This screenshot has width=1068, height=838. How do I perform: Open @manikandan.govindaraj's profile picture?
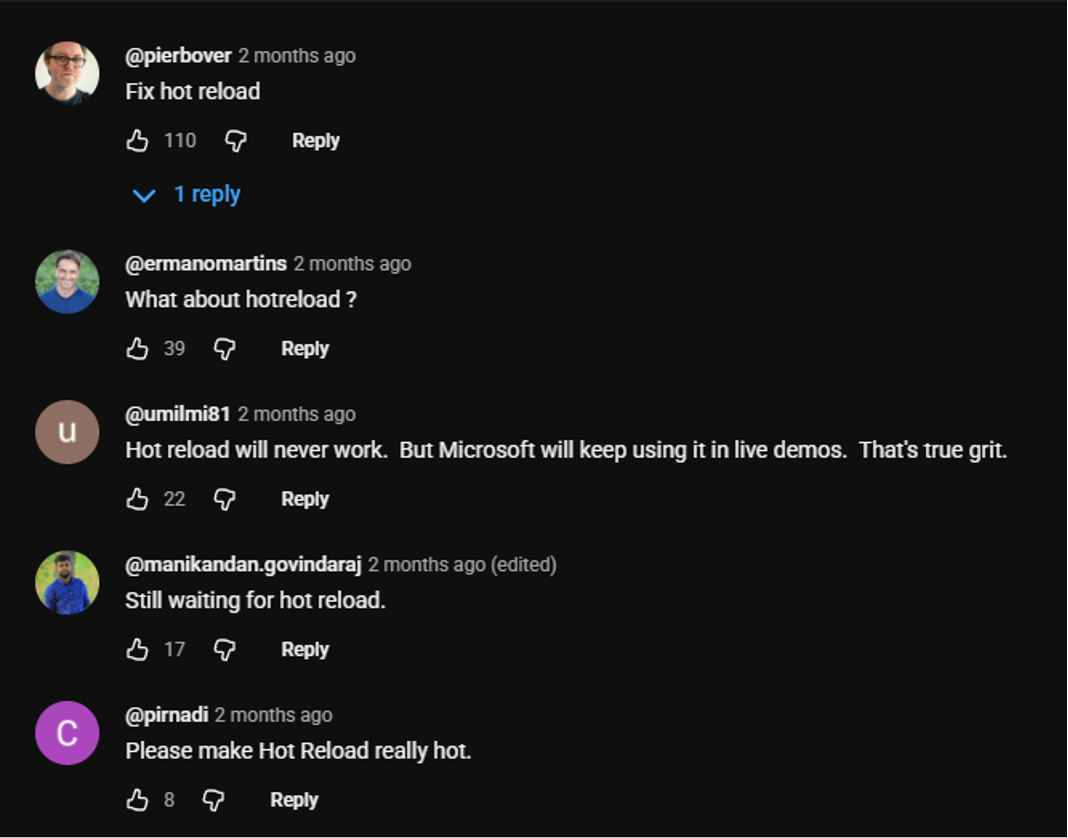coord(67,581)
